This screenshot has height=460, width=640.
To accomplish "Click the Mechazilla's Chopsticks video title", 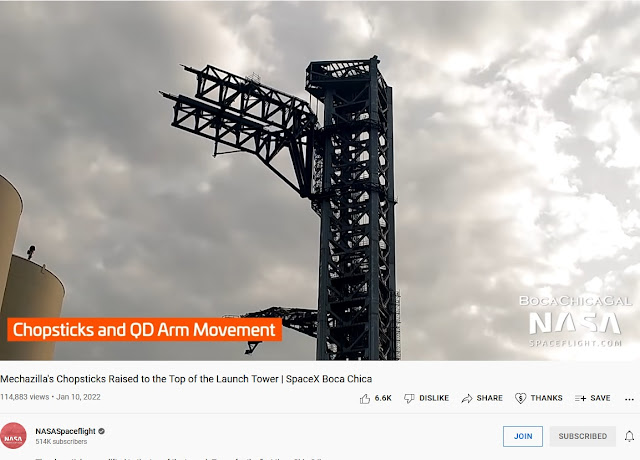I will (x=186, y=379).
